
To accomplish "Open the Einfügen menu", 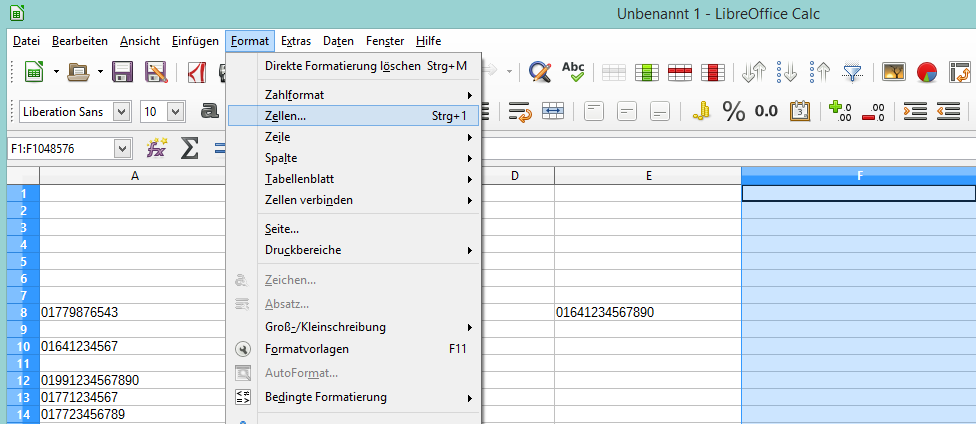I will tap(195, 41).
